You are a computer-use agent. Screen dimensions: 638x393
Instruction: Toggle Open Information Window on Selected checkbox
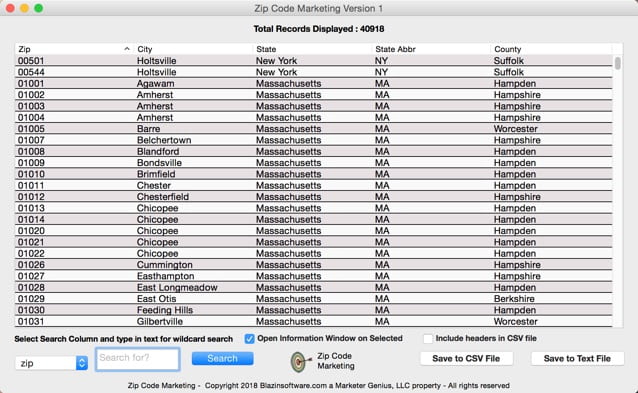(x=249, y=338)
